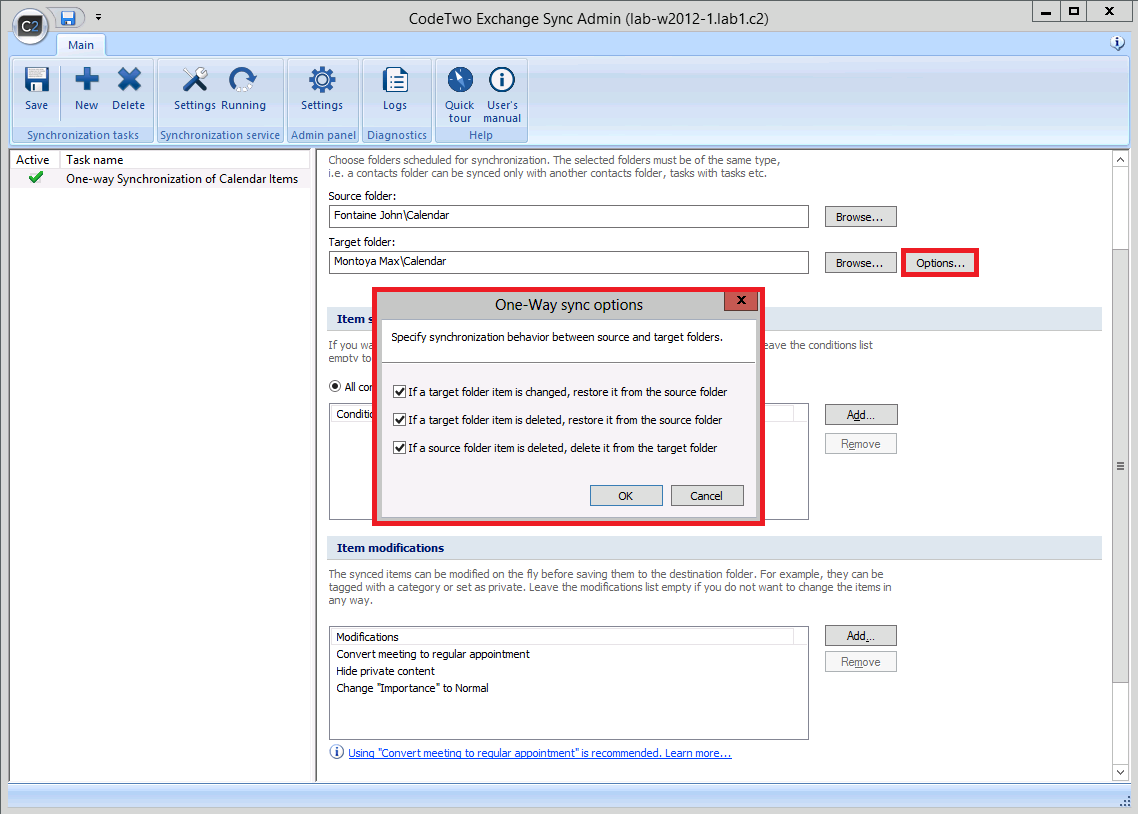1138x814 pixels.
Task: Click the Modifications column header
Action: click(x=562, y=636)
